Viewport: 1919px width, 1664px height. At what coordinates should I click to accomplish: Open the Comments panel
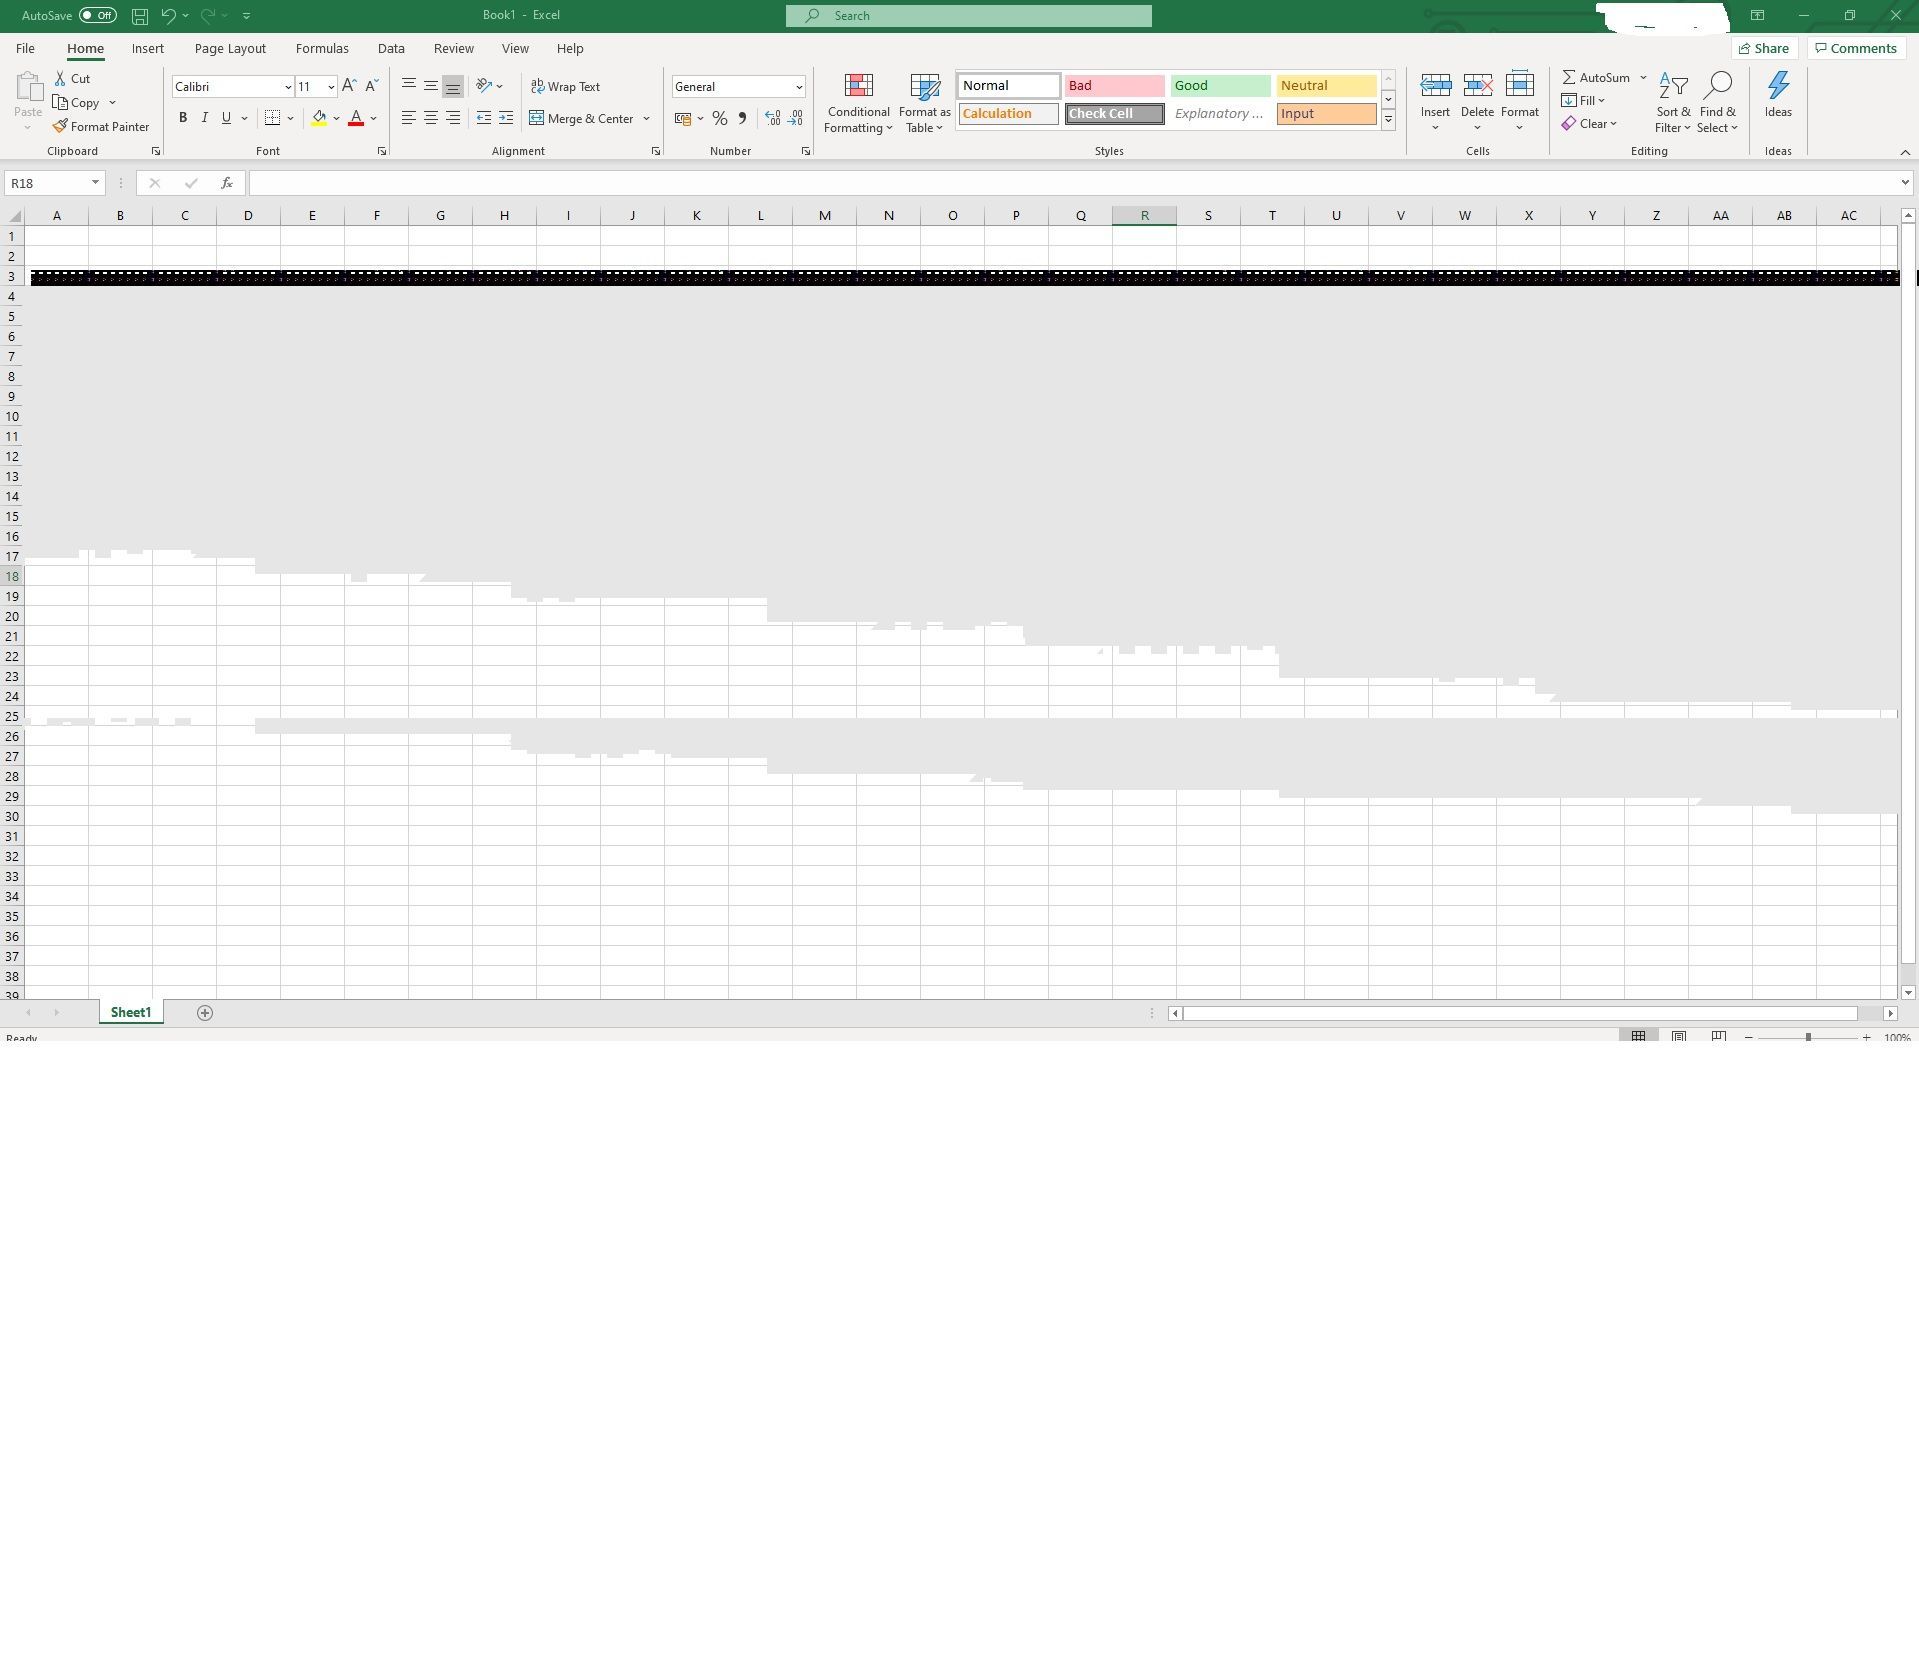pos(1855,48)
